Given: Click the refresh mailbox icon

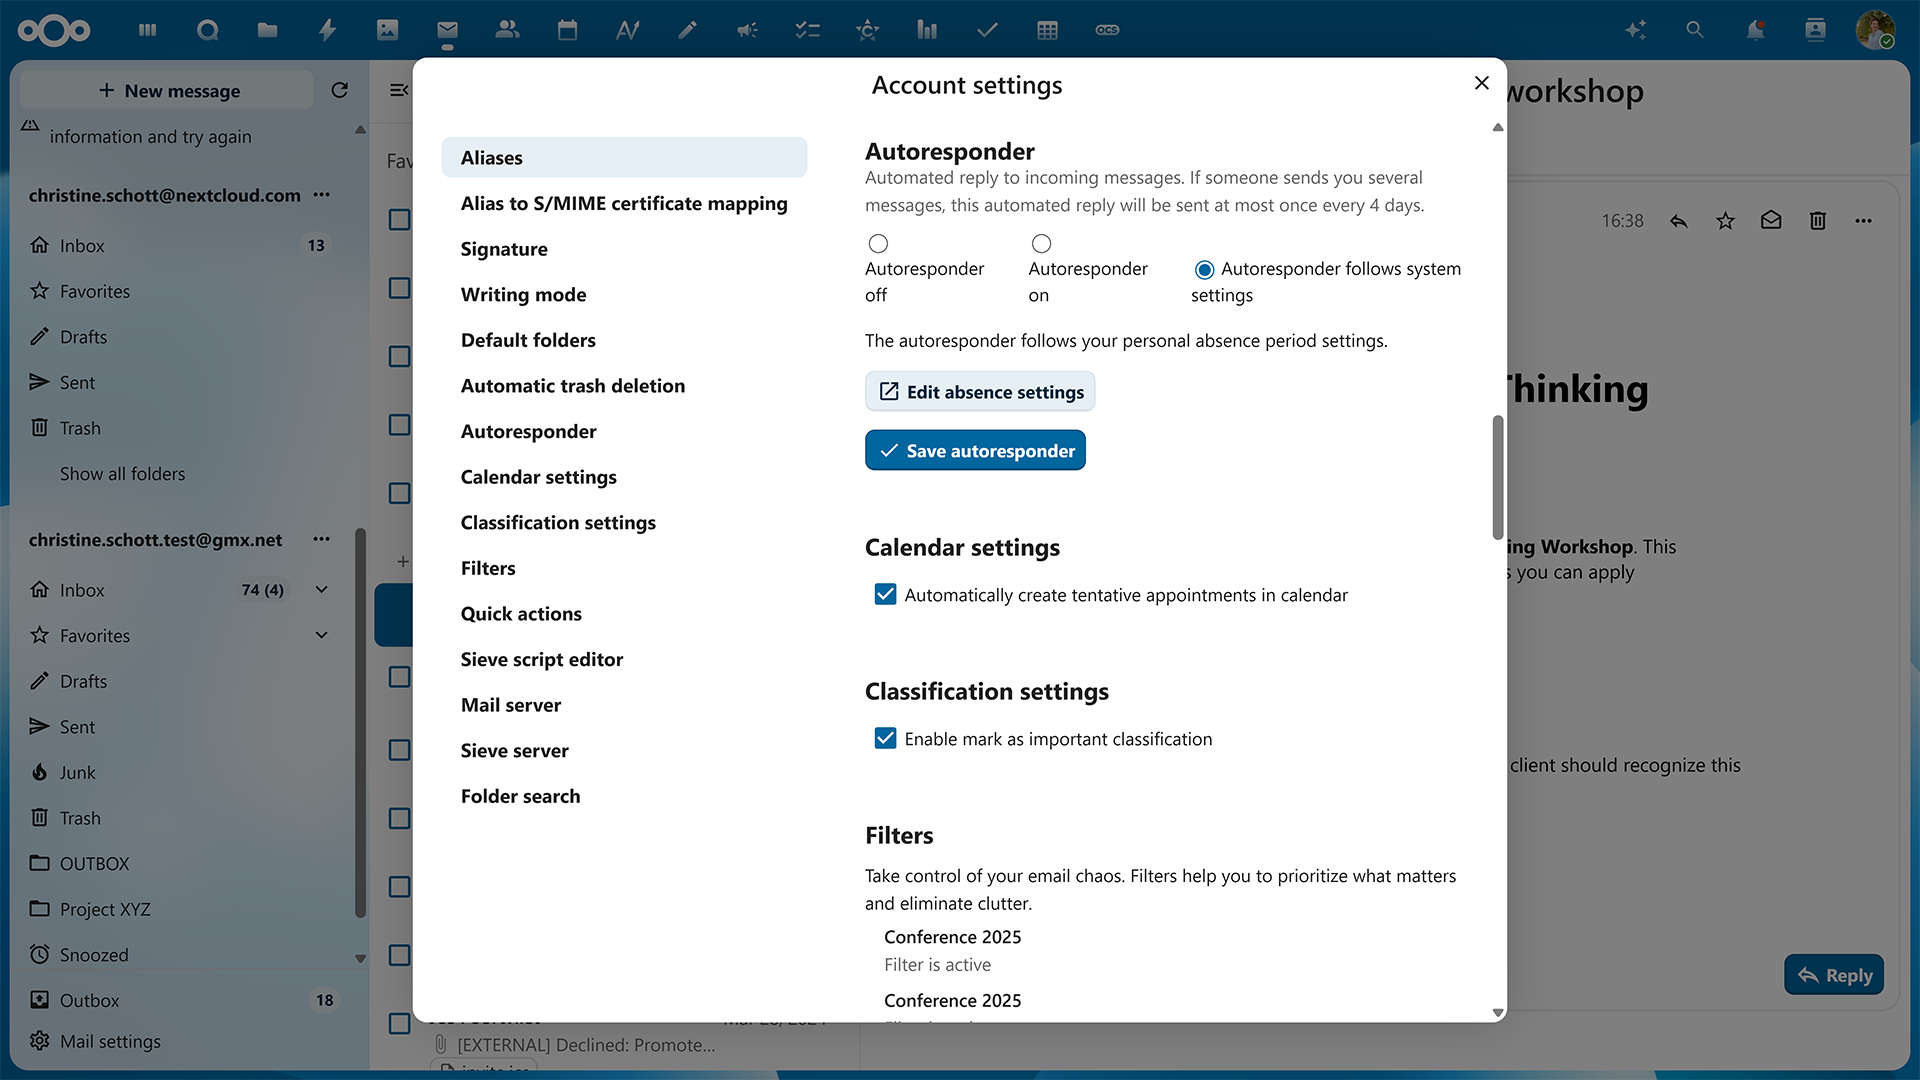Looking at the screenshot, I should (x=340, y=90).
